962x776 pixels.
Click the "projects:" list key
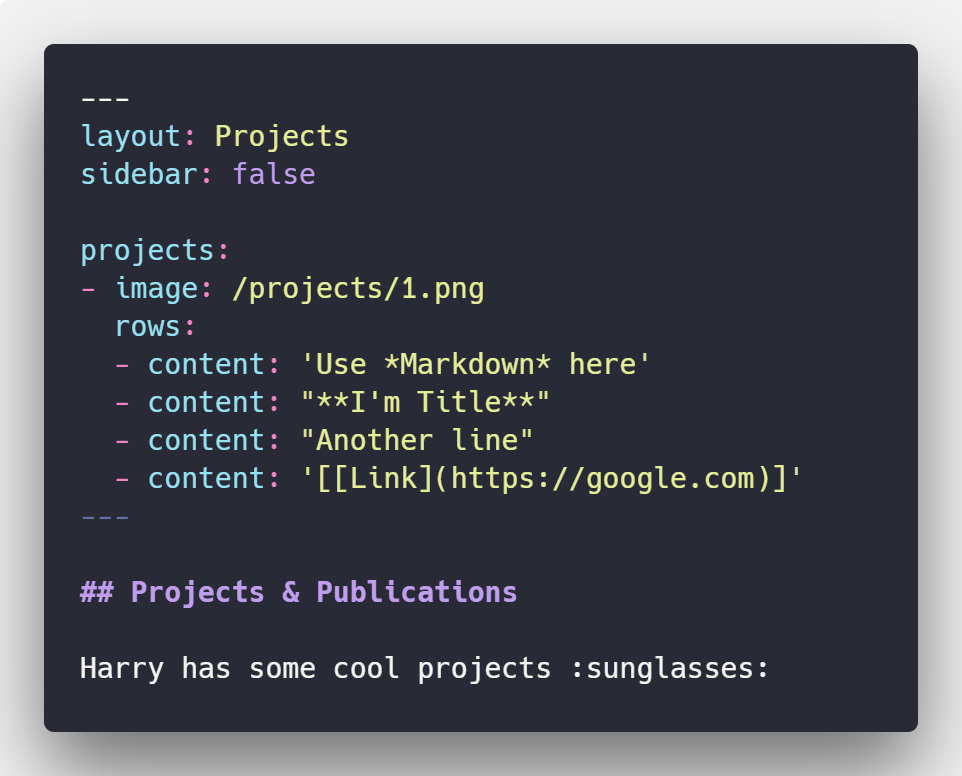click(x=148, y=250)
